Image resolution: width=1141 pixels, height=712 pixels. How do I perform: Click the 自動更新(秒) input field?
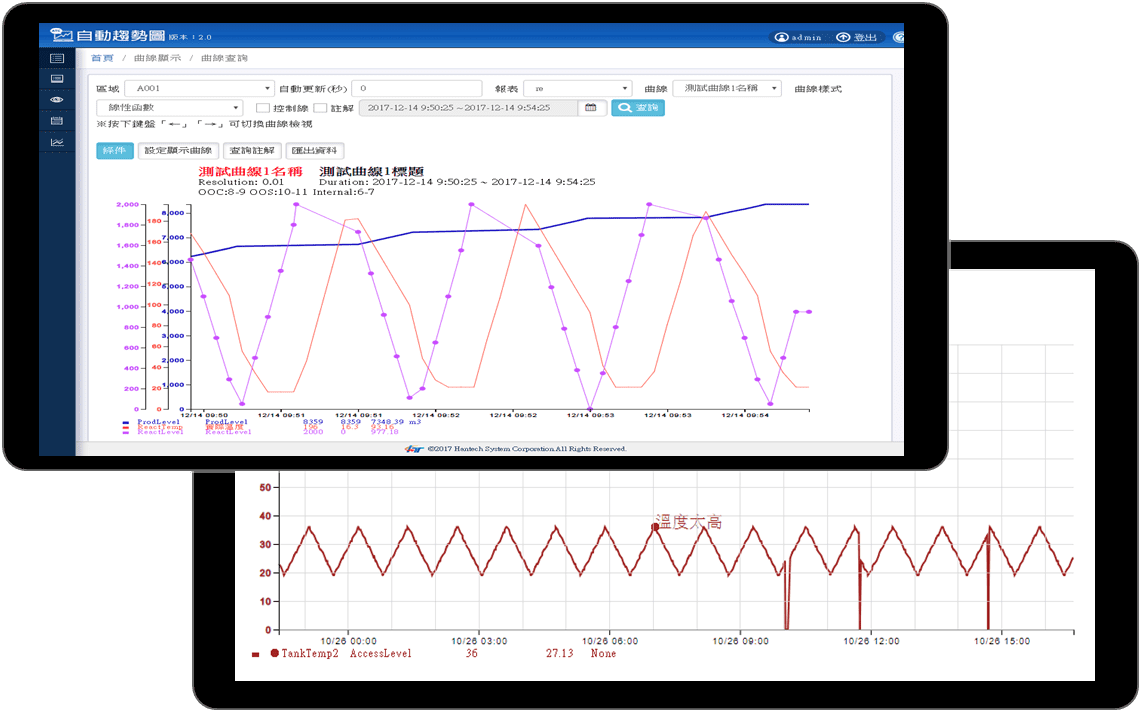pyautogui.click(x=415, y=88)
